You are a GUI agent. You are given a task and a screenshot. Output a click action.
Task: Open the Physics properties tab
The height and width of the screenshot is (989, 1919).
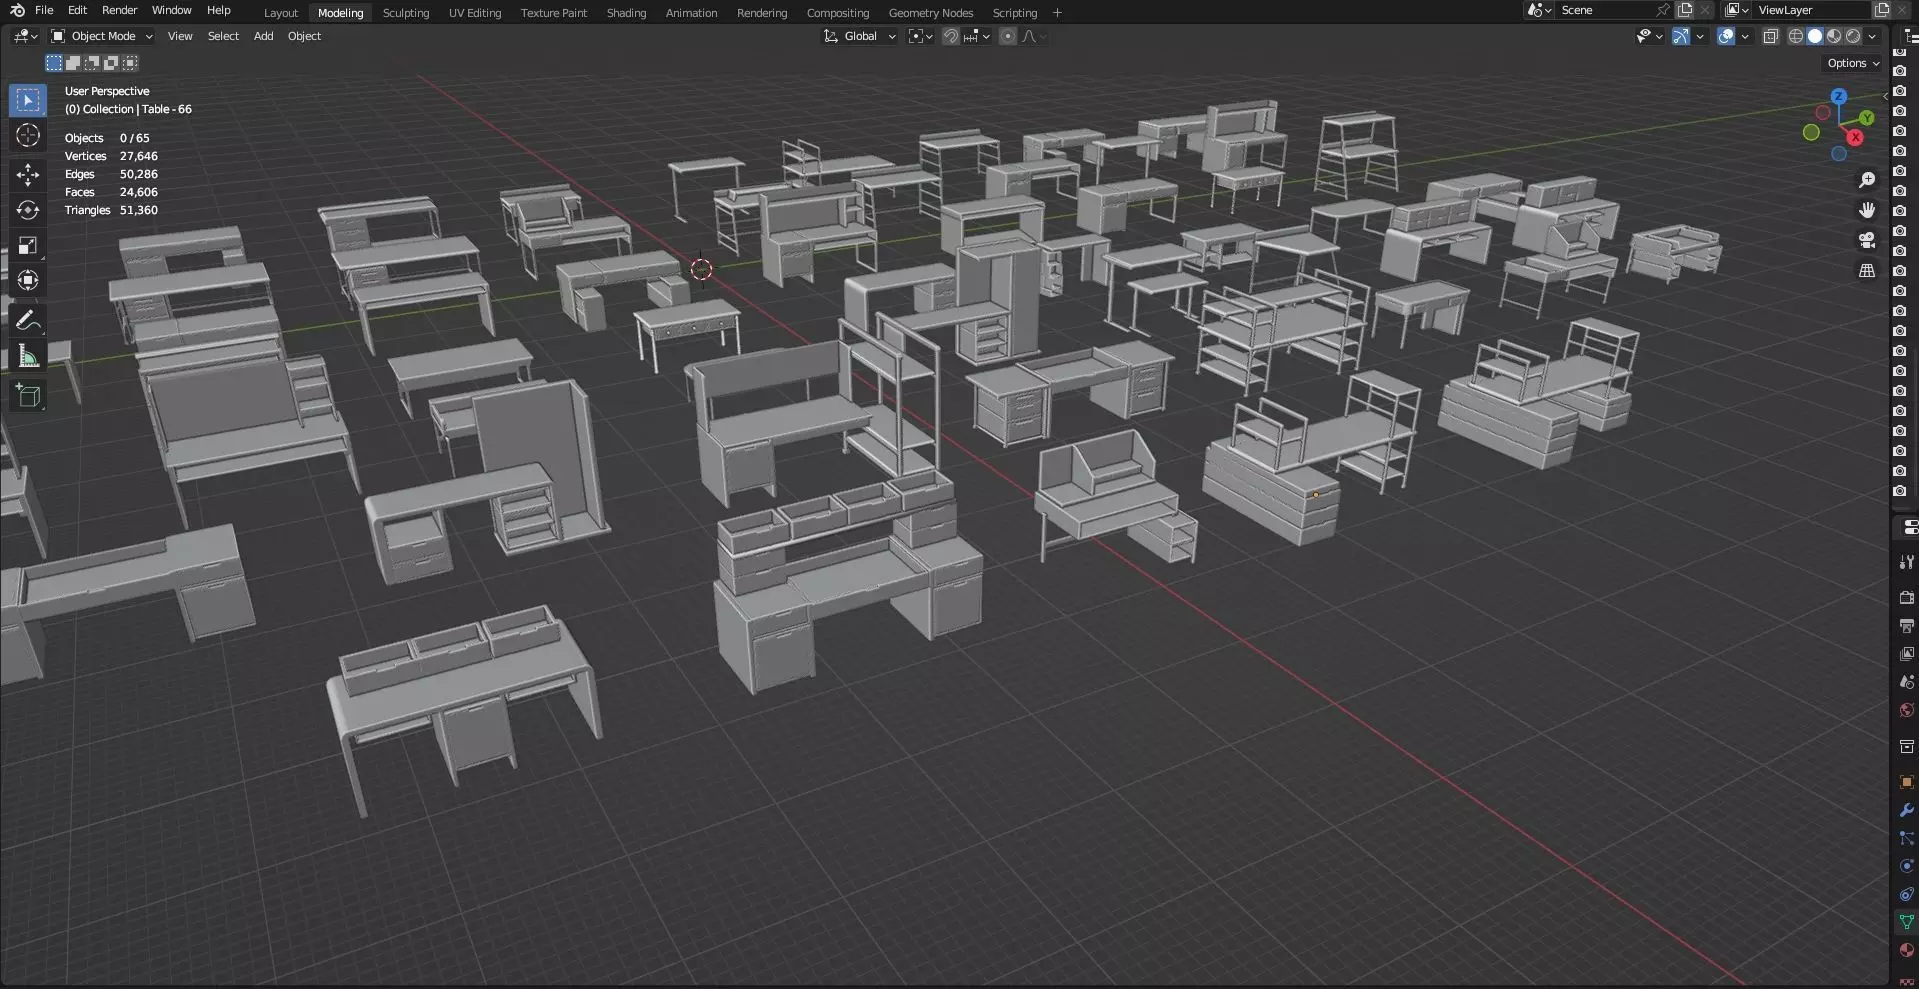(x=1906, y=866)
